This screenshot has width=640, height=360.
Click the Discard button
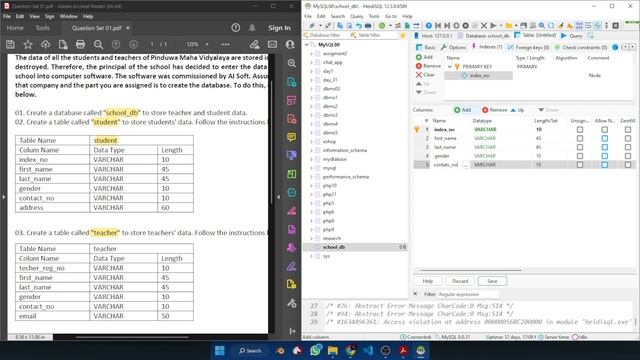(x=460, y=281)
